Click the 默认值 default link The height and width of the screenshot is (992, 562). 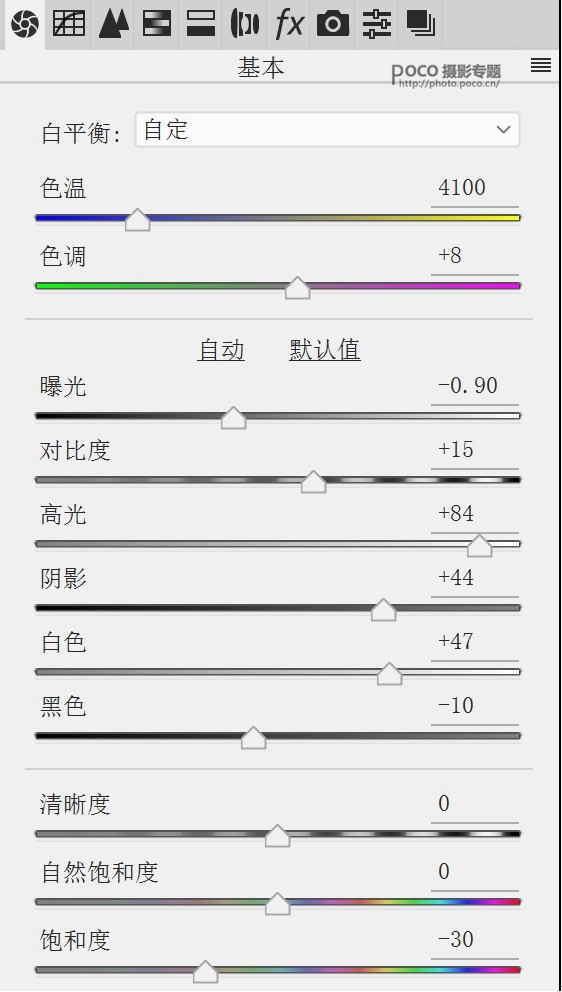tap(325, 350)
